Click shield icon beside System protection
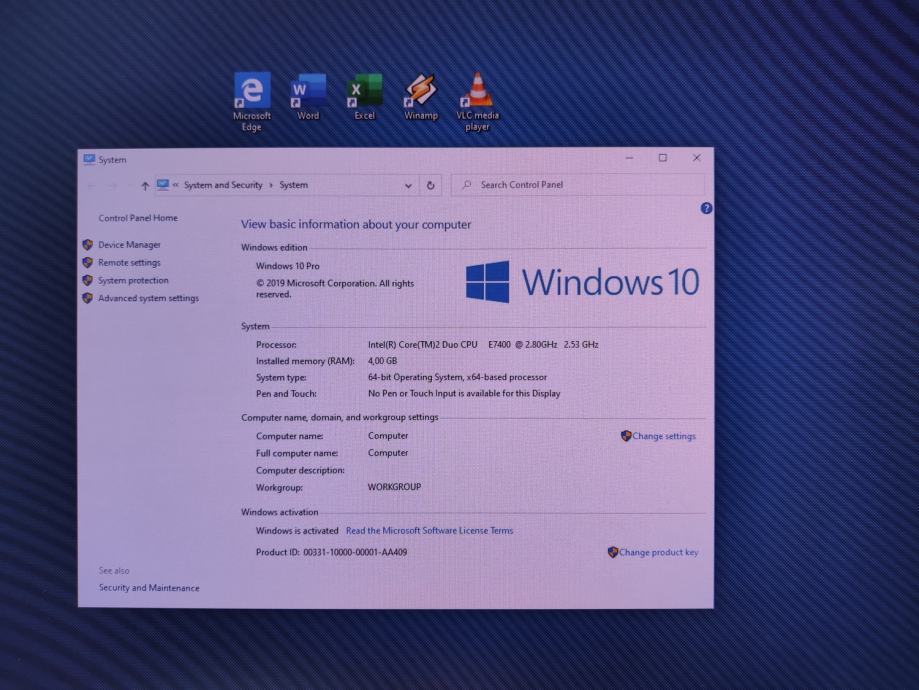 coord(88,280)
